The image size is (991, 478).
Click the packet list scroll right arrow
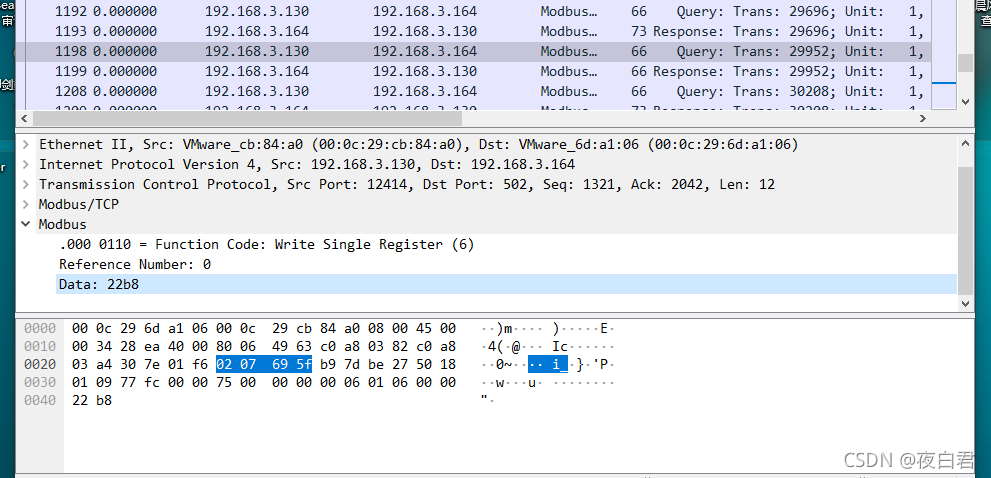point(923,118)
